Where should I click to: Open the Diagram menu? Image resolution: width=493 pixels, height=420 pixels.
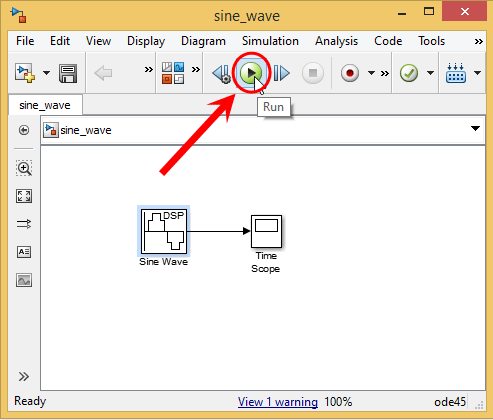coord(203,41)
